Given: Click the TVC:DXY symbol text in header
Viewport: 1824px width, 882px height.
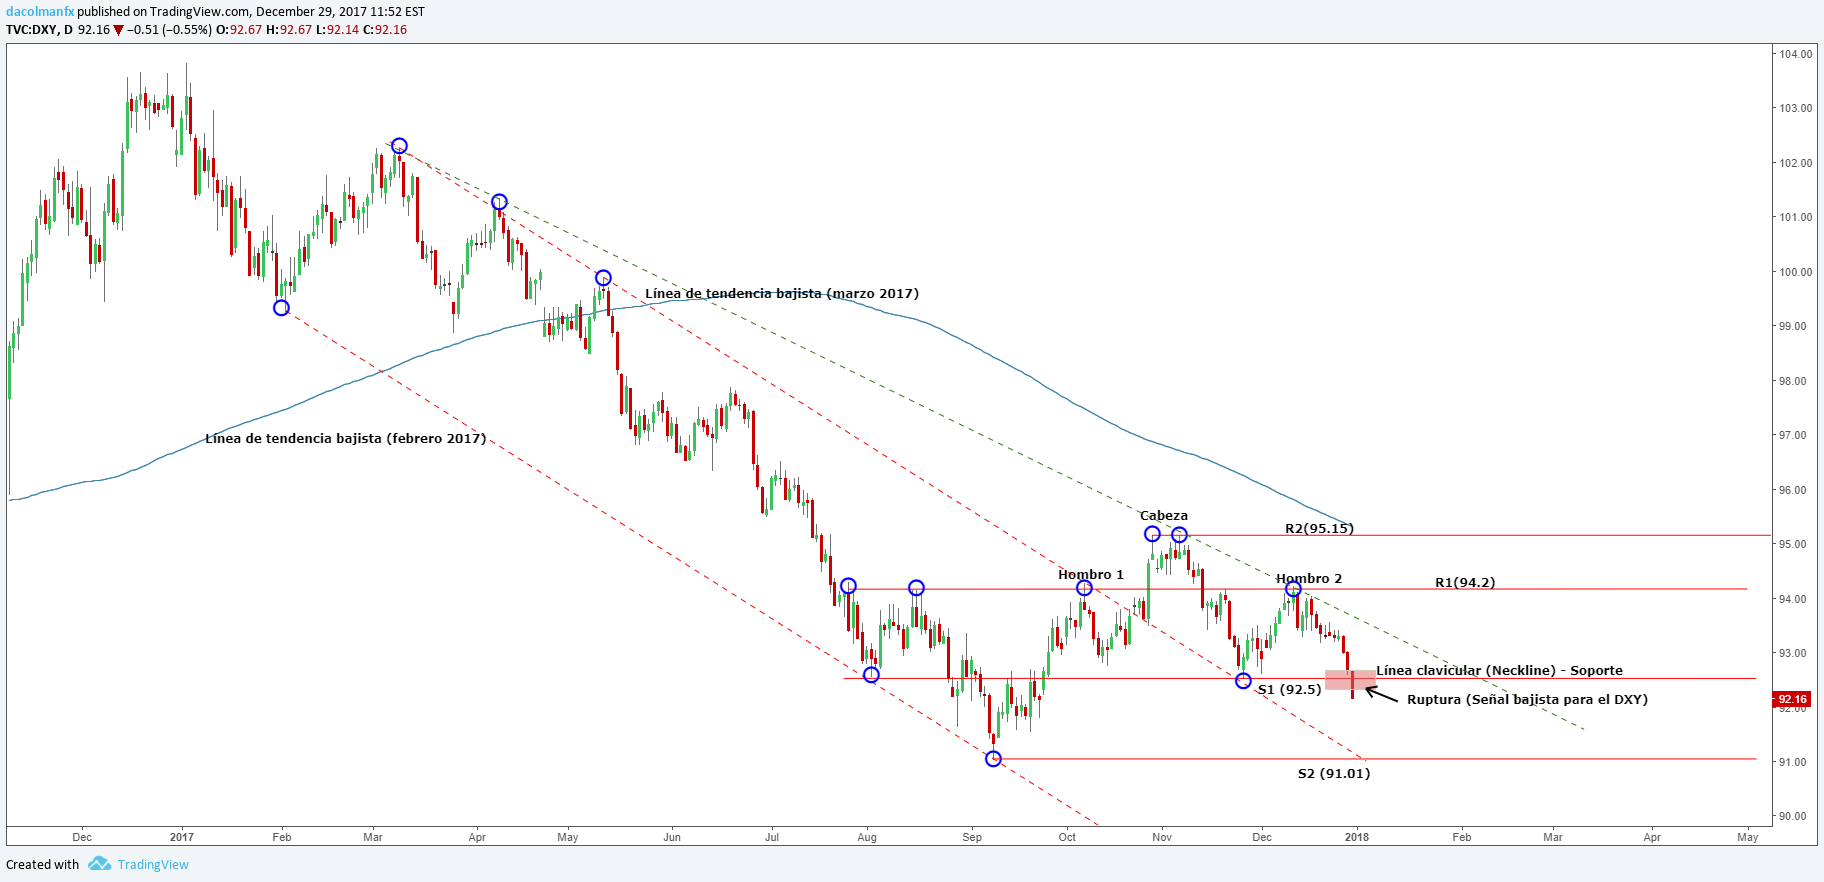Looking at the screenshot, I should pos(31,30).
